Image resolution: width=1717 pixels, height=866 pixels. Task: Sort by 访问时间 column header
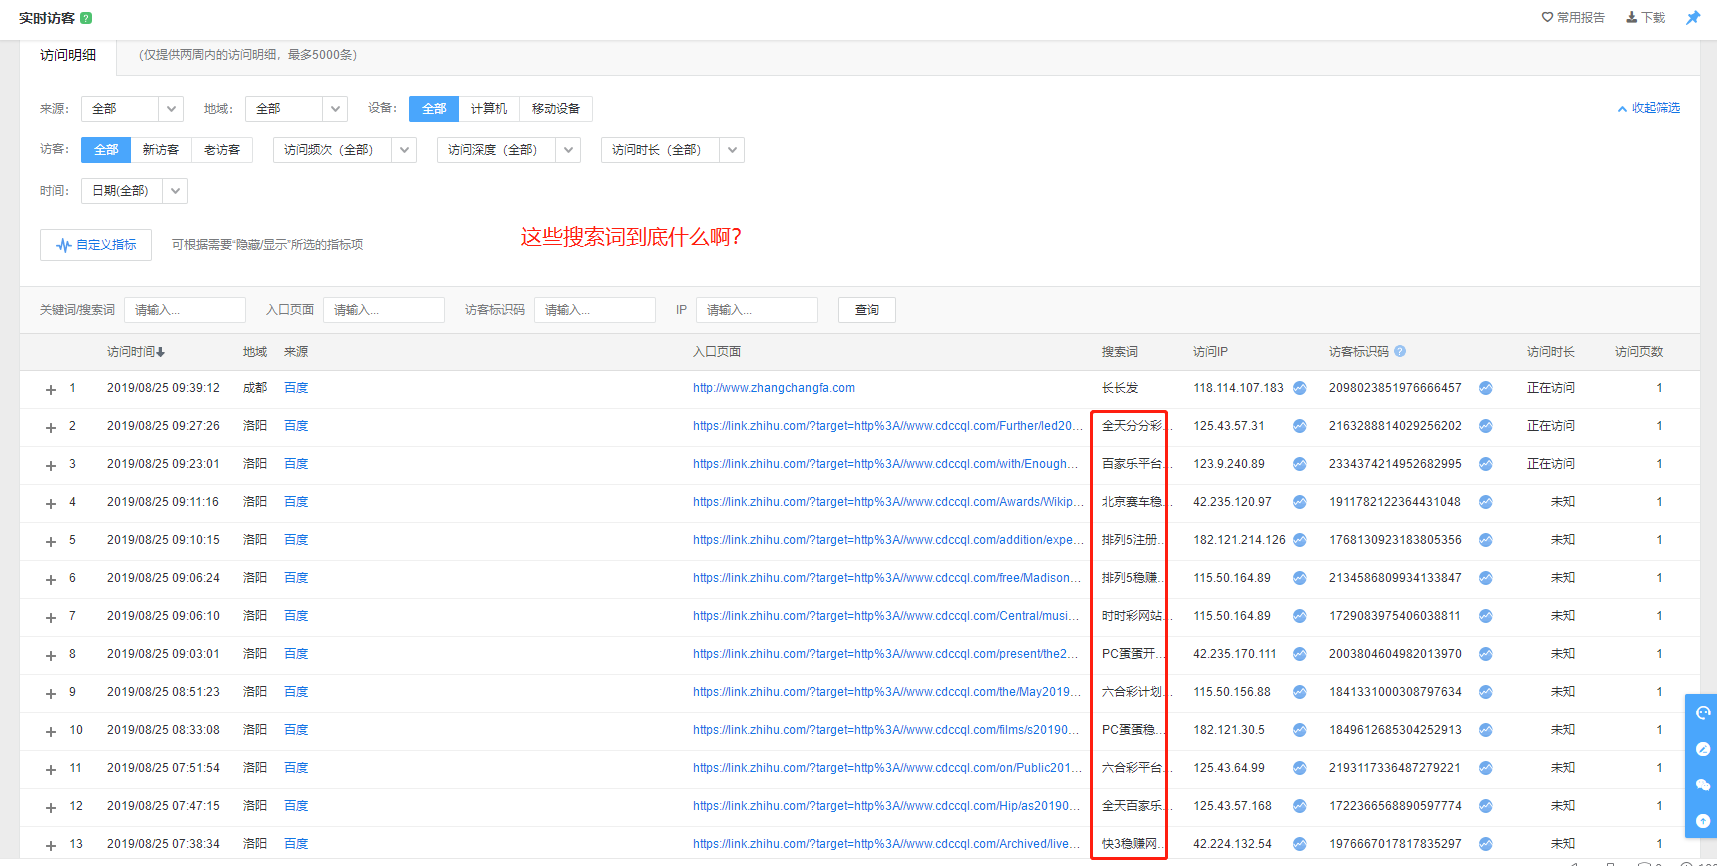coord(135,352)
